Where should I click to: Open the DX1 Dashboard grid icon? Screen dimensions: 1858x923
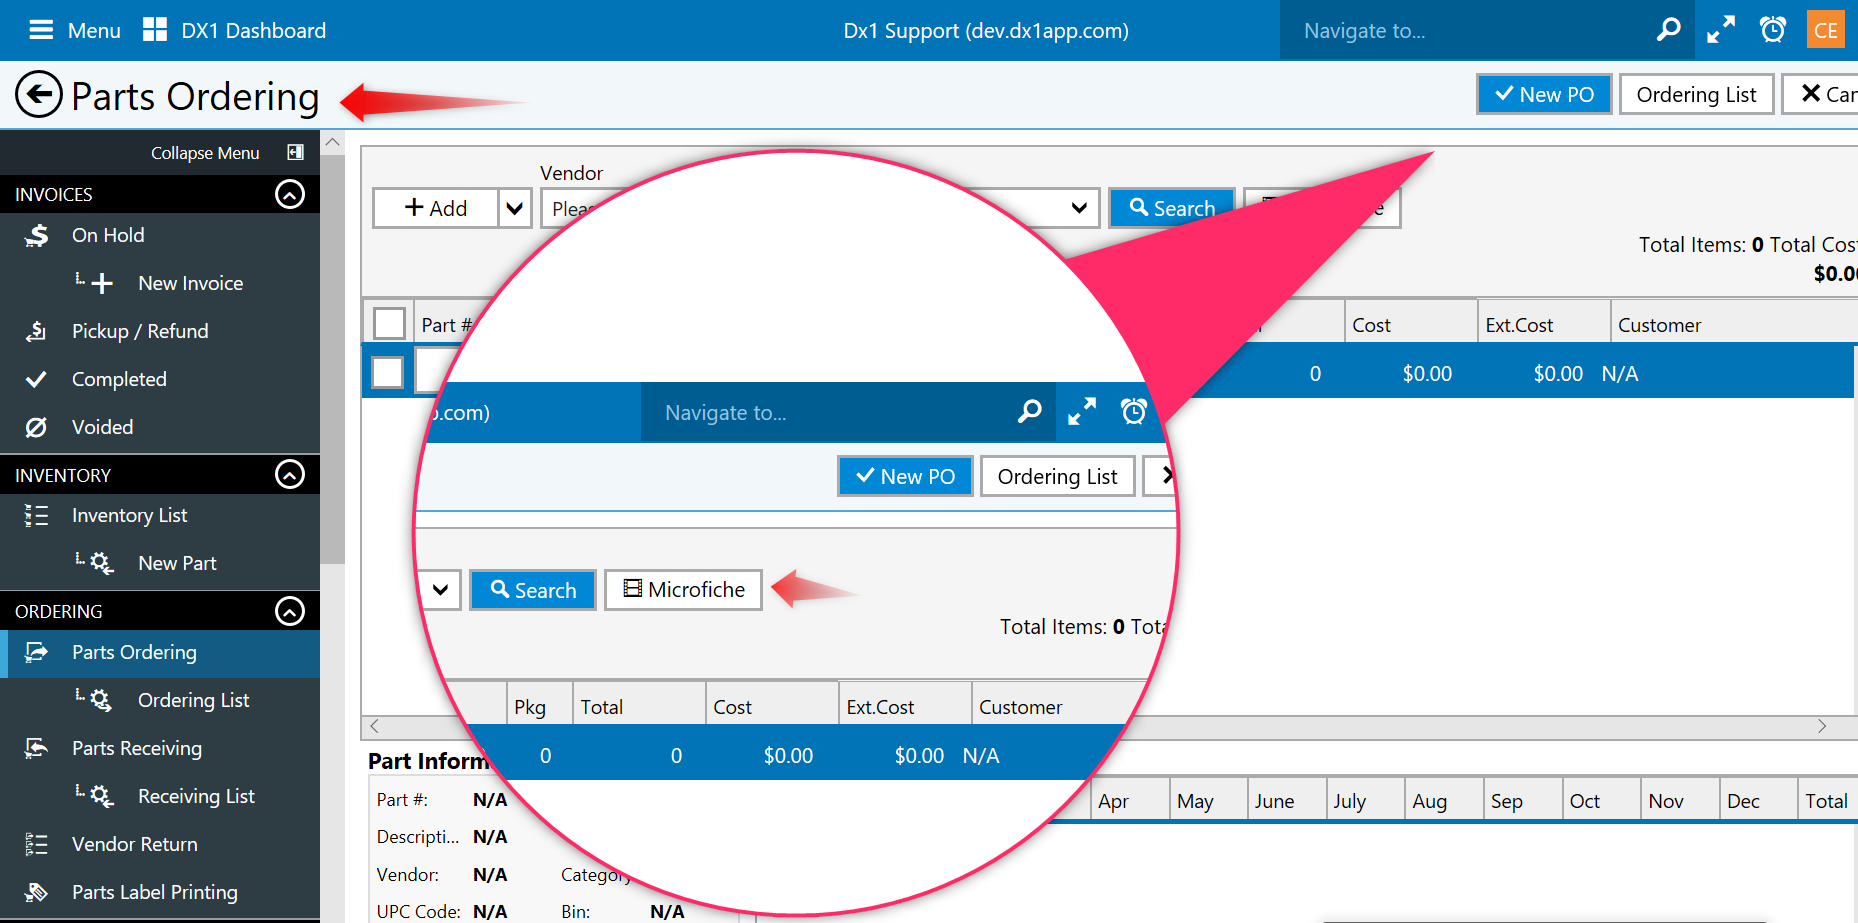tap(155, 30)
